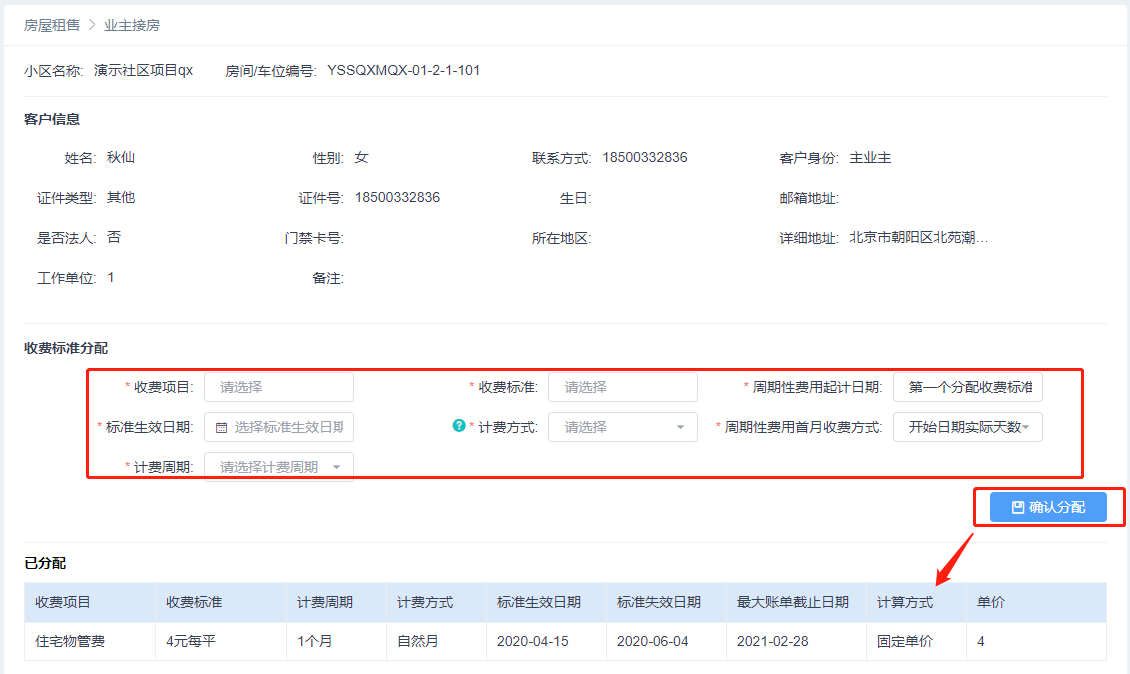Open the 收费标准 select field
The width and height of the screenshot is (1130, 674).
click(623, 387)
